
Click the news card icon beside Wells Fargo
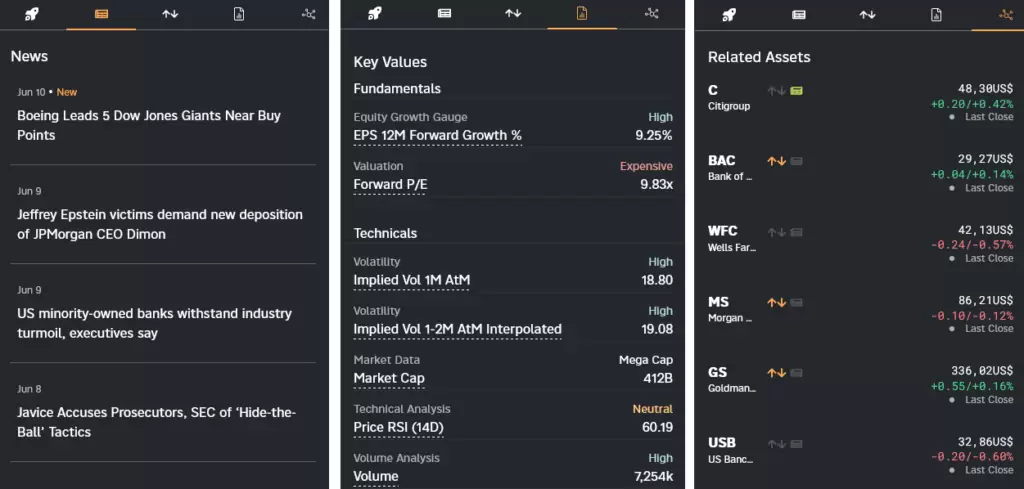(x=797, y=232)
